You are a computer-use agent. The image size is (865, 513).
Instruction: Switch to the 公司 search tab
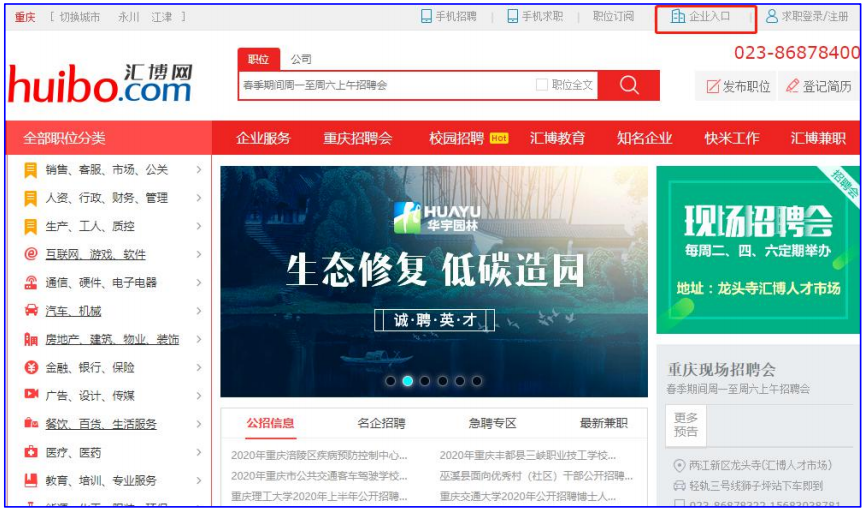[301, 59]
